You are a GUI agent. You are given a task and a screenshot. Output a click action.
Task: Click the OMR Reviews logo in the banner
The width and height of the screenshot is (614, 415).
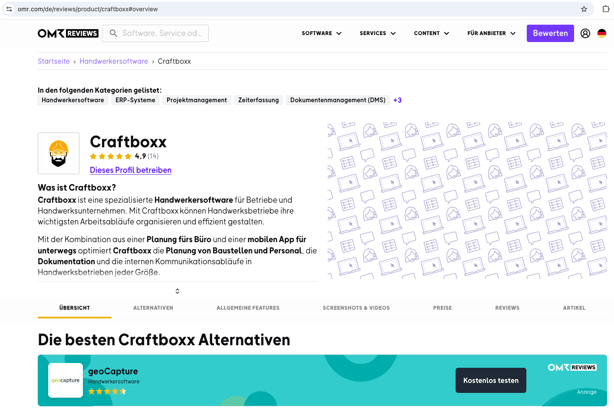coord(572,367)
